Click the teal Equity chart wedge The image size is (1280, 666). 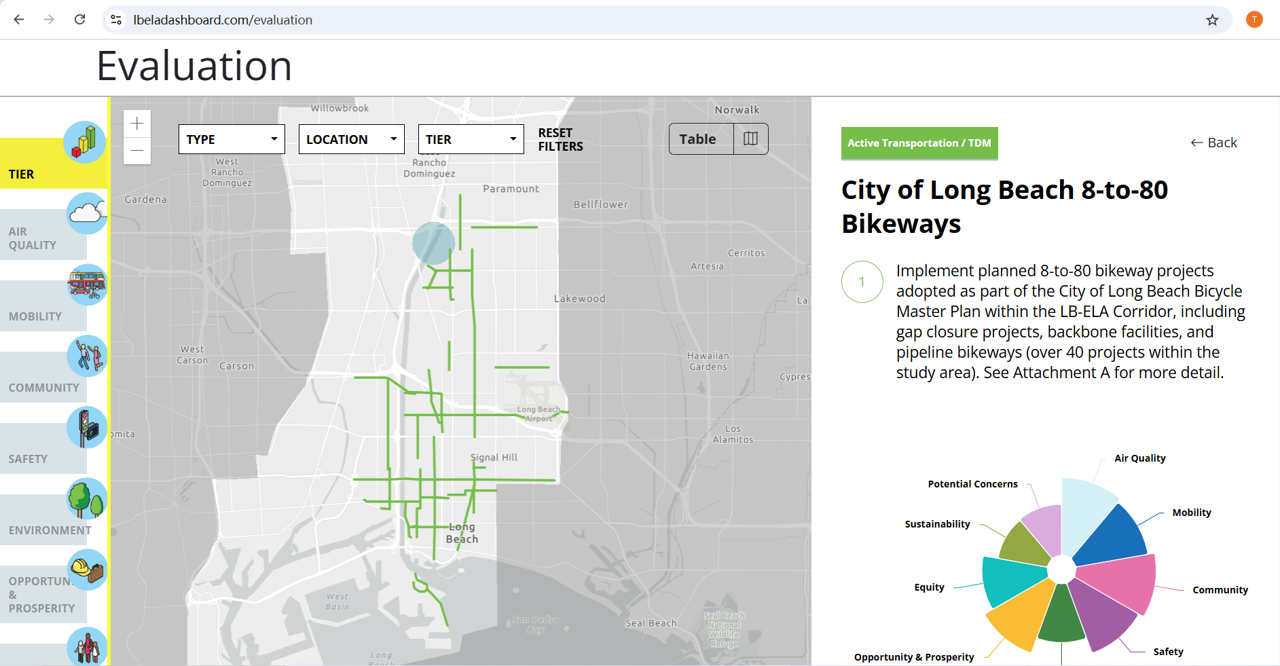pyautogui.click(x=1014, y=582)
